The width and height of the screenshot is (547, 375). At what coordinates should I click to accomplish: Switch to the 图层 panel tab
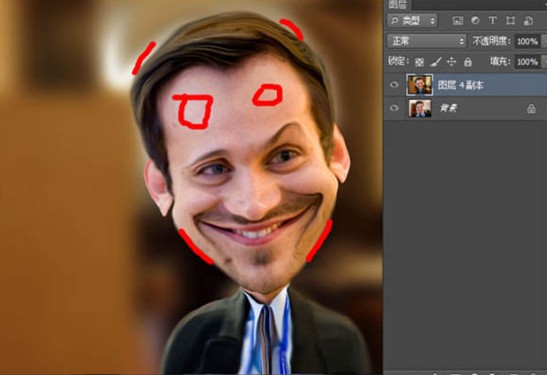pos(398,5)
